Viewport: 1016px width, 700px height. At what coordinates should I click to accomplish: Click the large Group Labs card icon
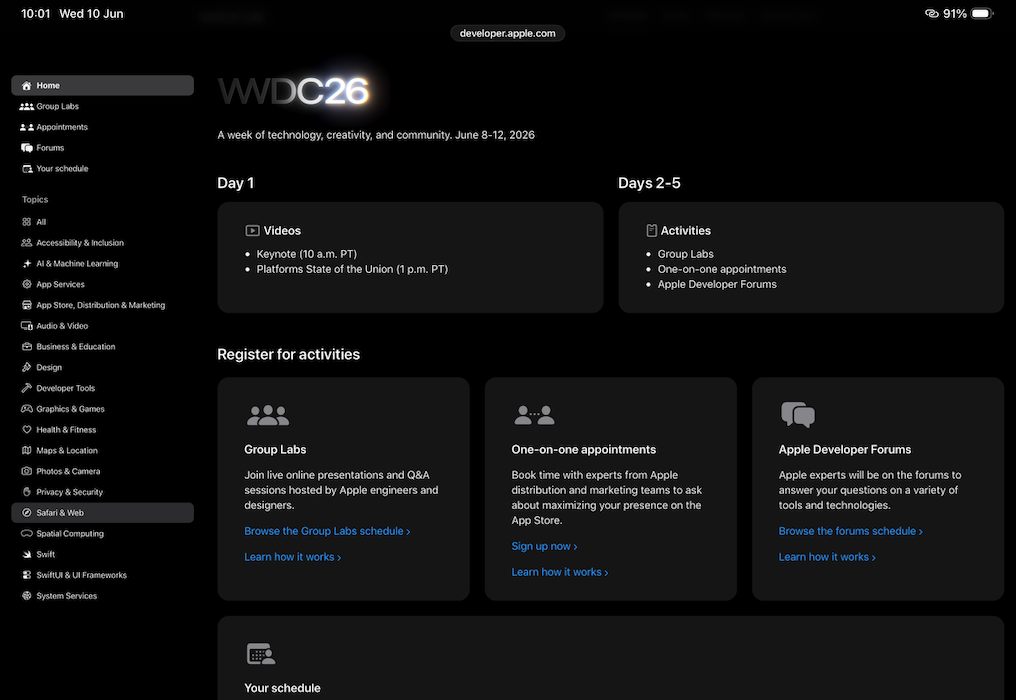(268, 415)
